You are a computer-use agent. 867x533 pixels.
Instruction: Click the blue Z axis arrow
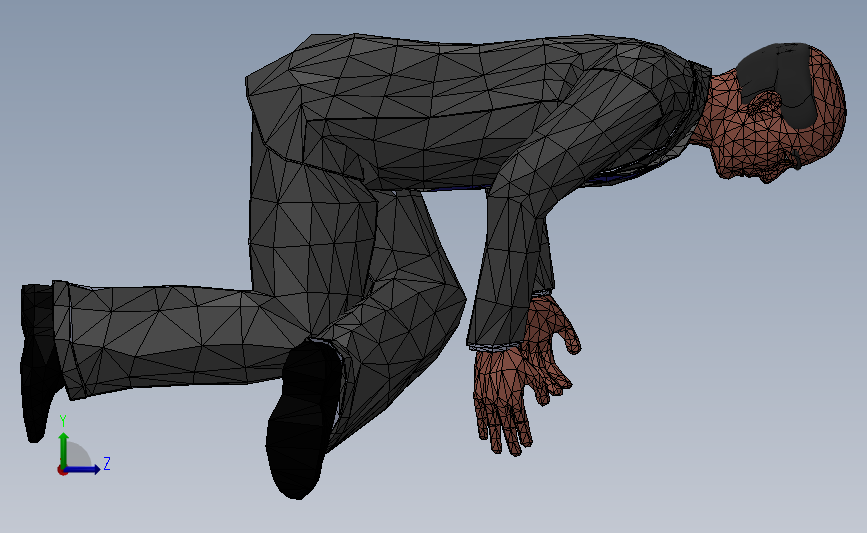[83, 469]
